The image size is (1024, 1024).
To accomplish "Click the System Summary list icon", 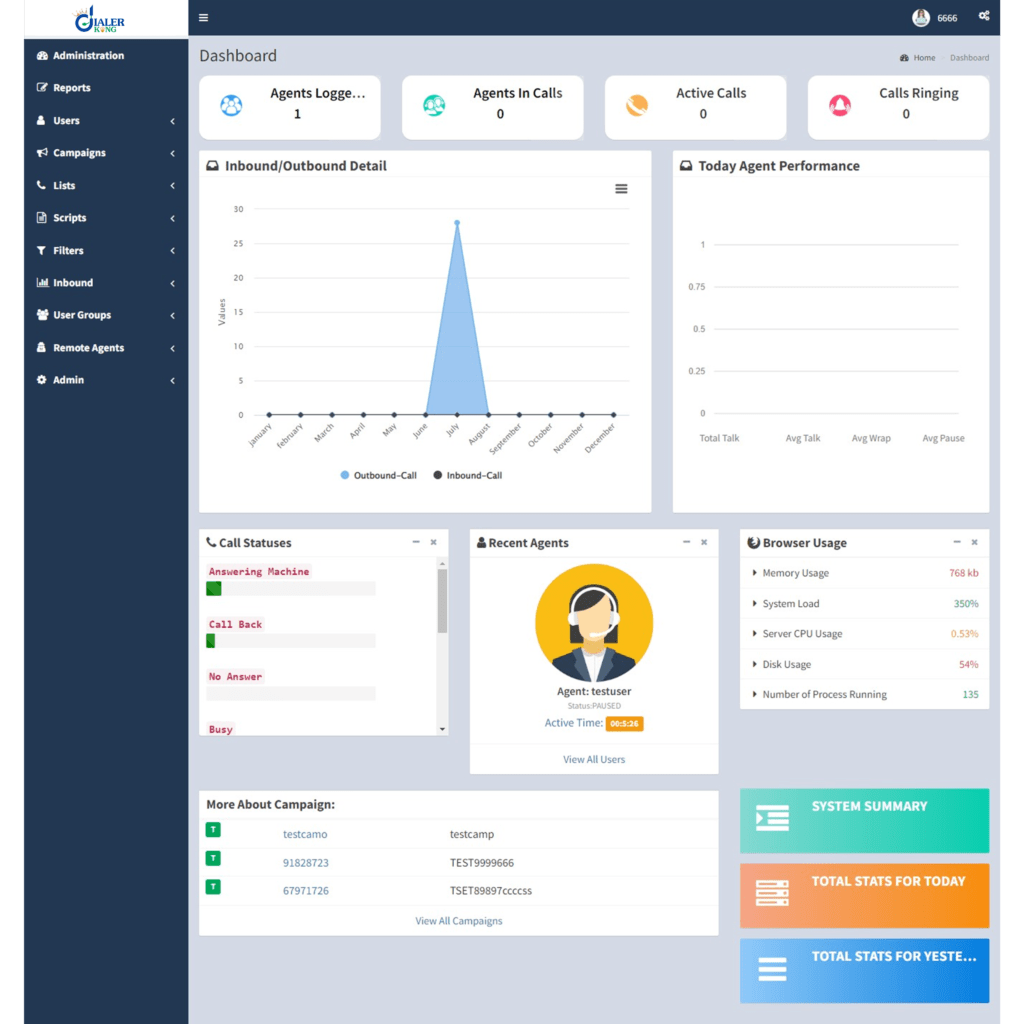I will point(772,818).
